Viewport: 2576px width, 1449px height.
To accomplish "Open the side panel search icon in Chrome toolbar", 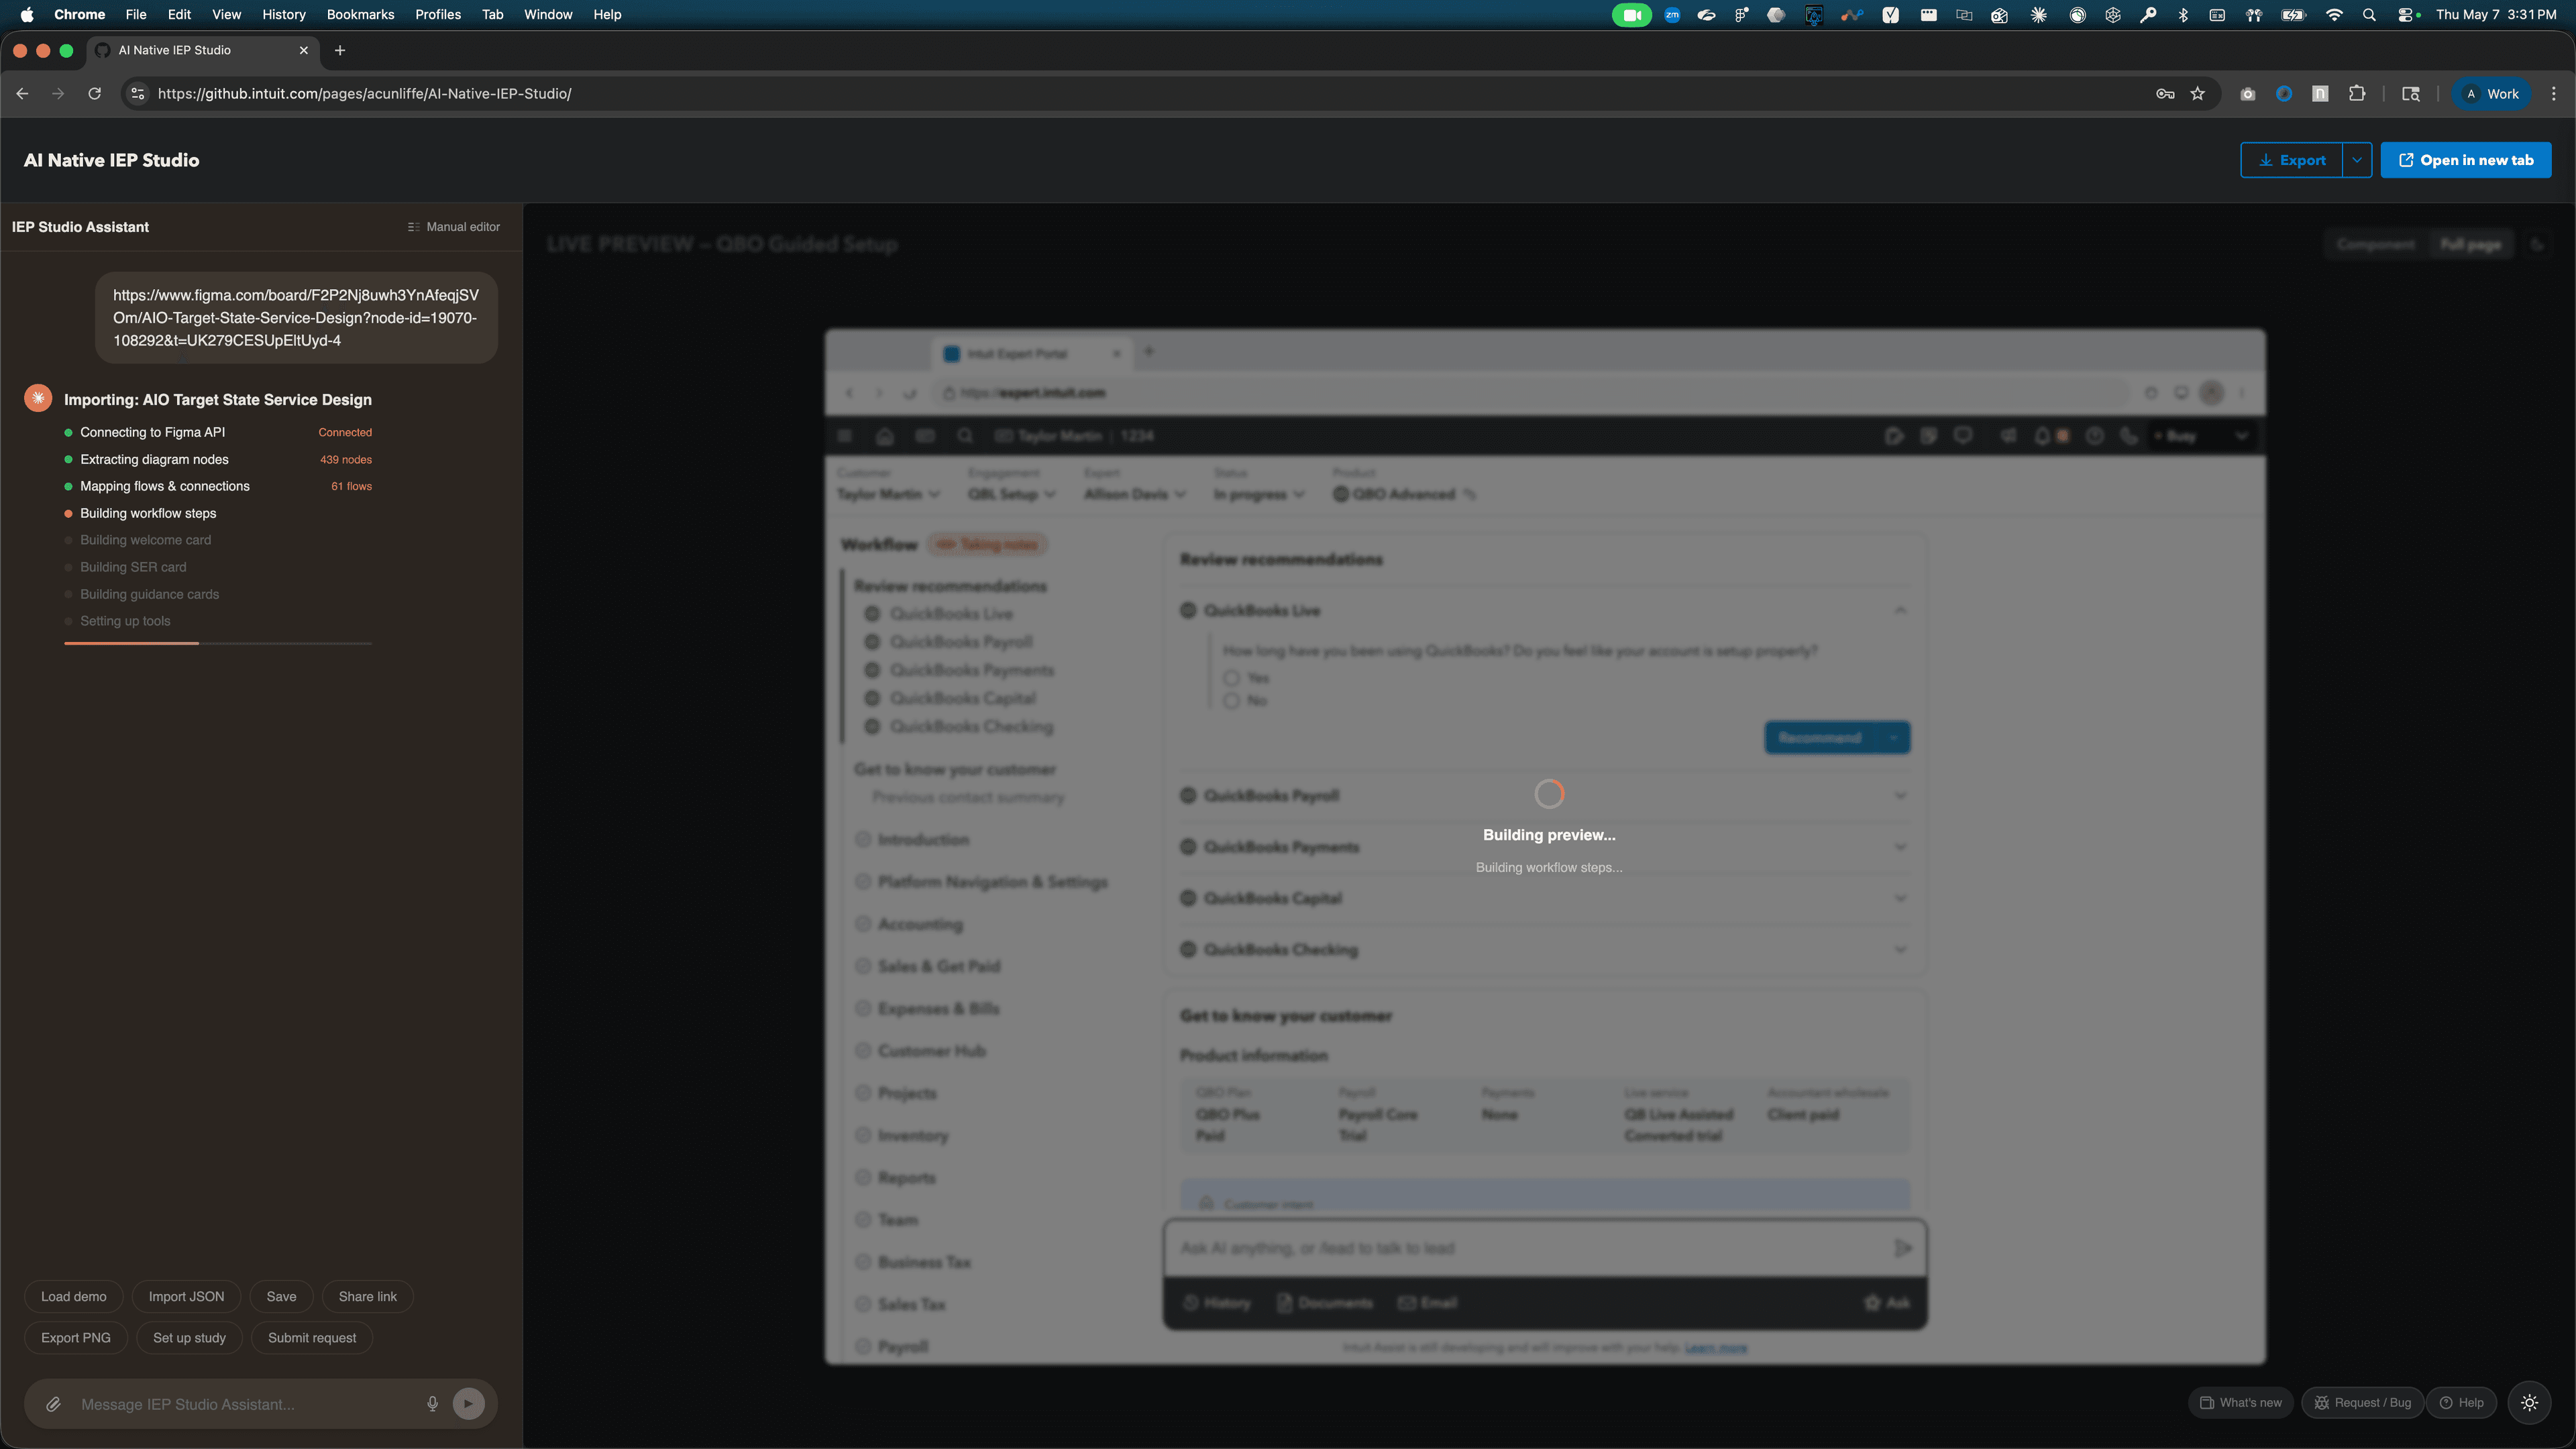I will click(2411, 94).
